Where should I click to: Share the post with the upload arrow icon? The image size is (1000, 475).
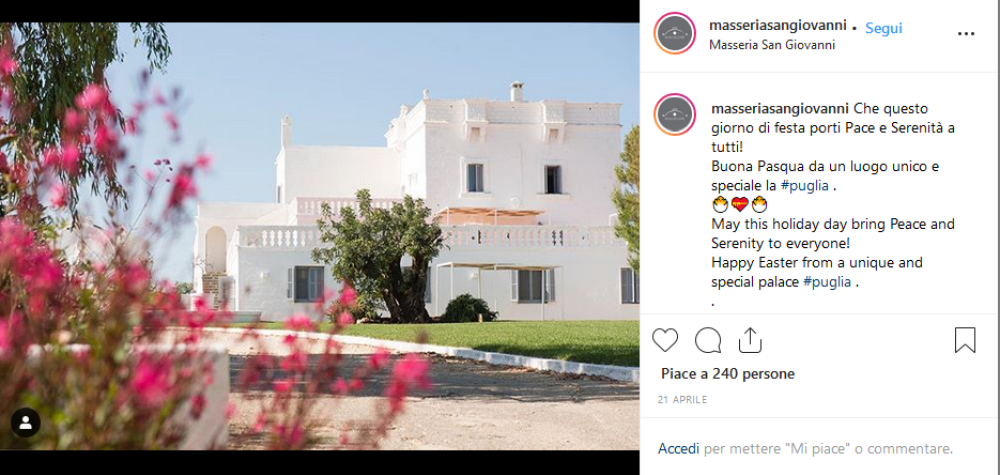[x=750, y=340]
